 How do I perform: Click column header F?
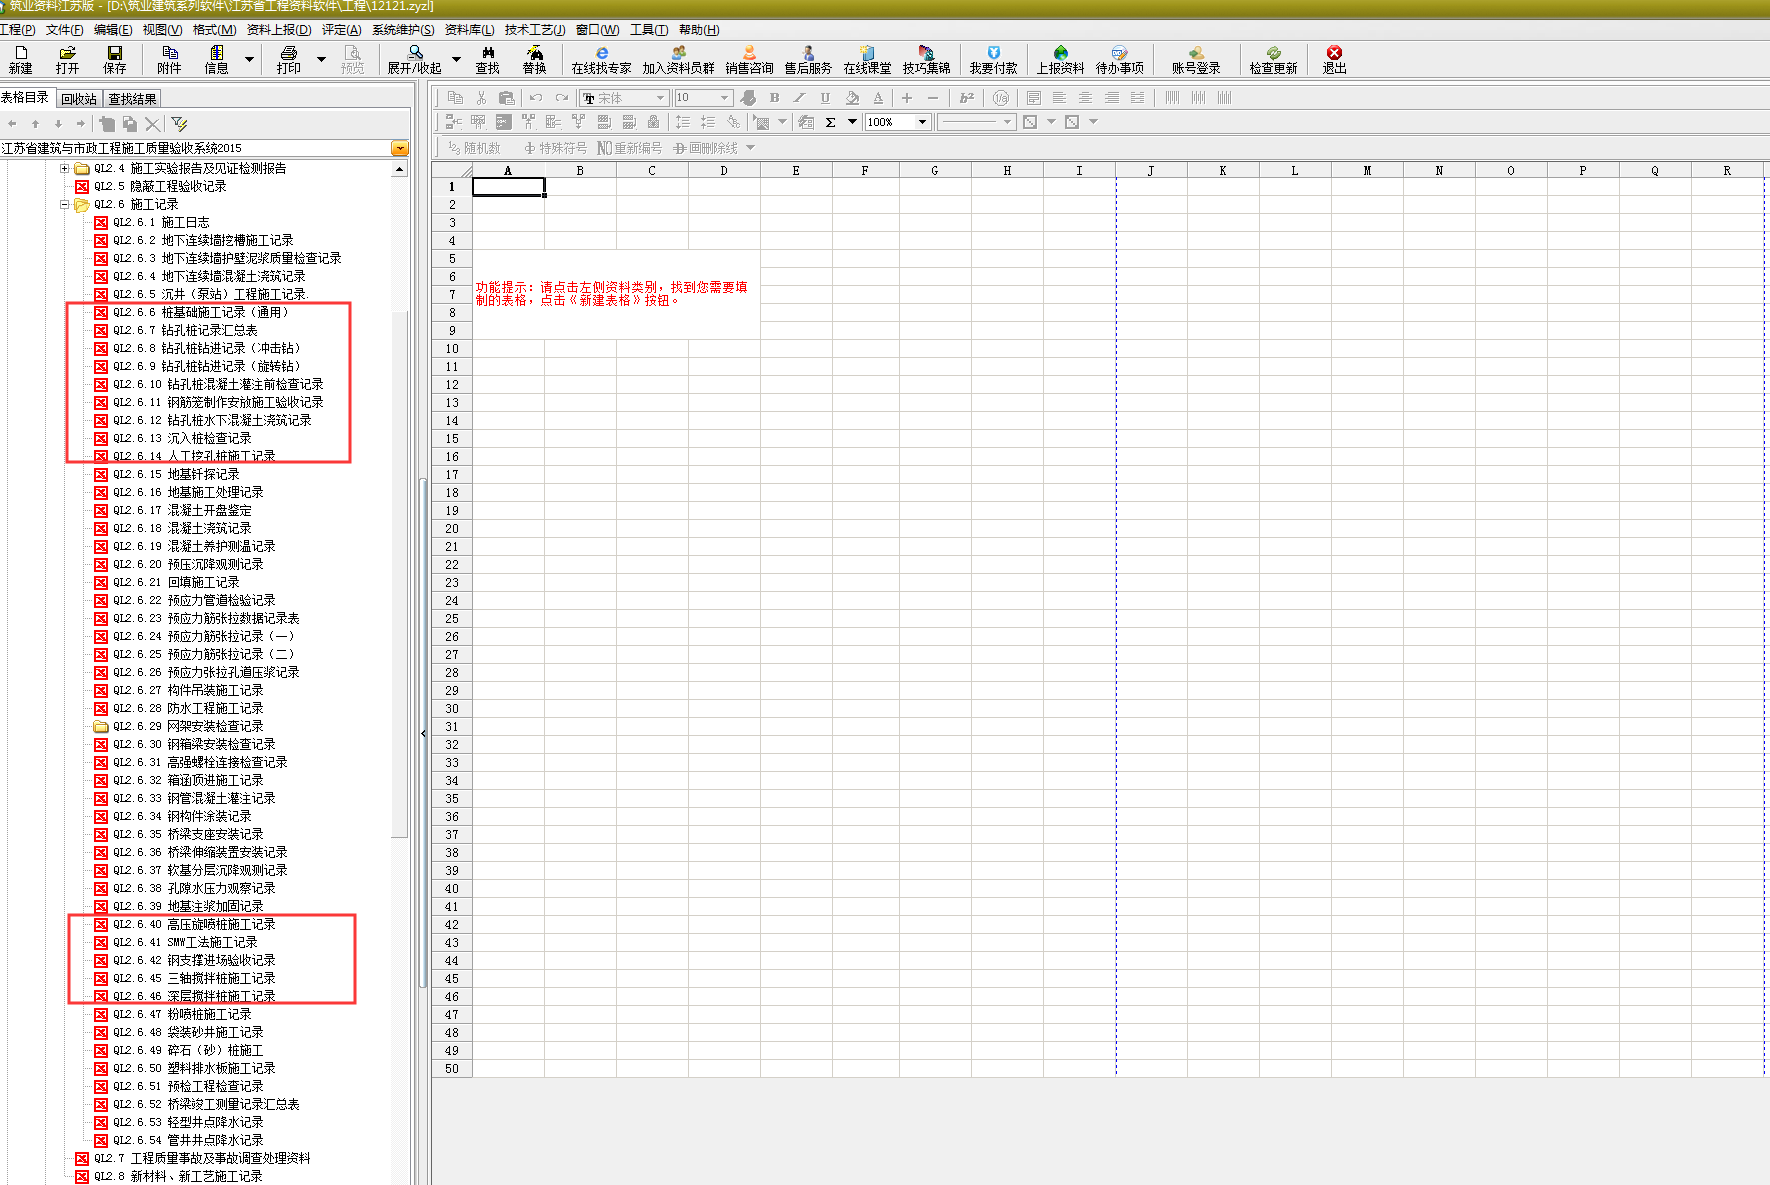[865, 170]
